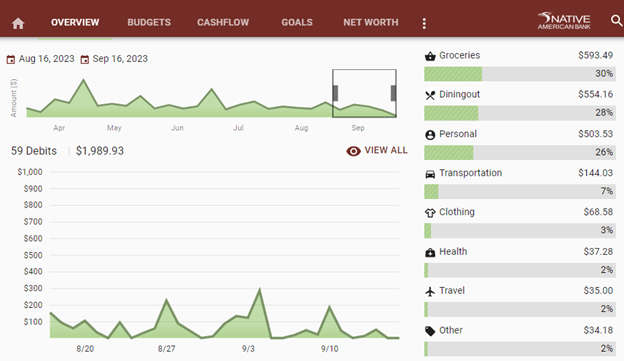Click the Groceries 30% progress bar
Image resolution: width=624 pixels, height=361 pixels.
point(520,74)
